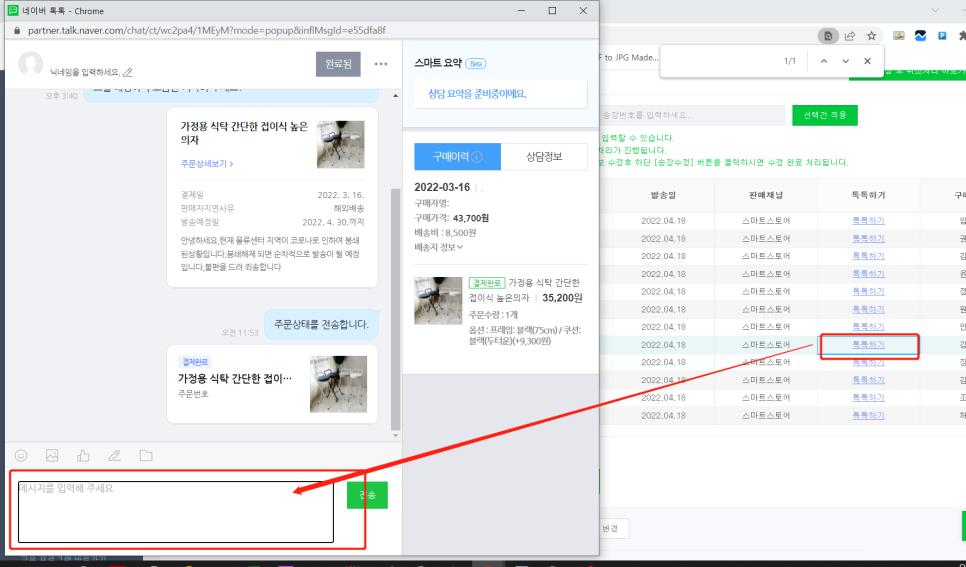
Task: Open the 'F to JPG Made...' bookmark
Action: tap(631, 57)
